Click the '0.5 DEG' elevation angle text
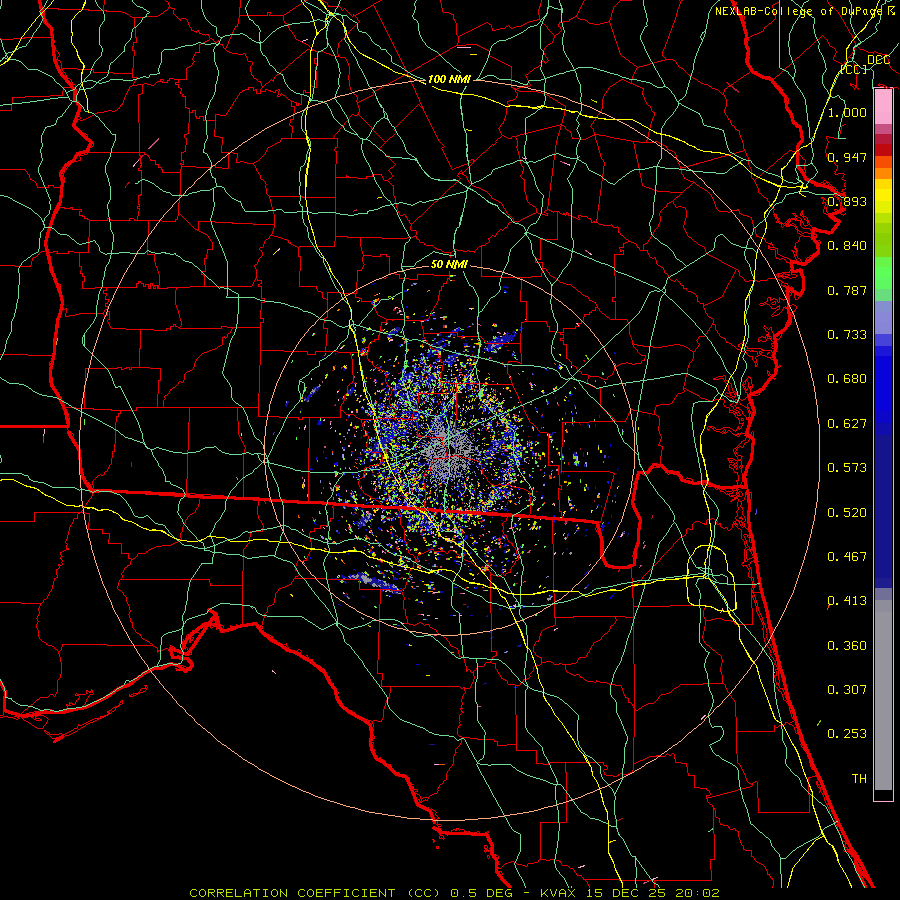 click(x=483, y=893)
